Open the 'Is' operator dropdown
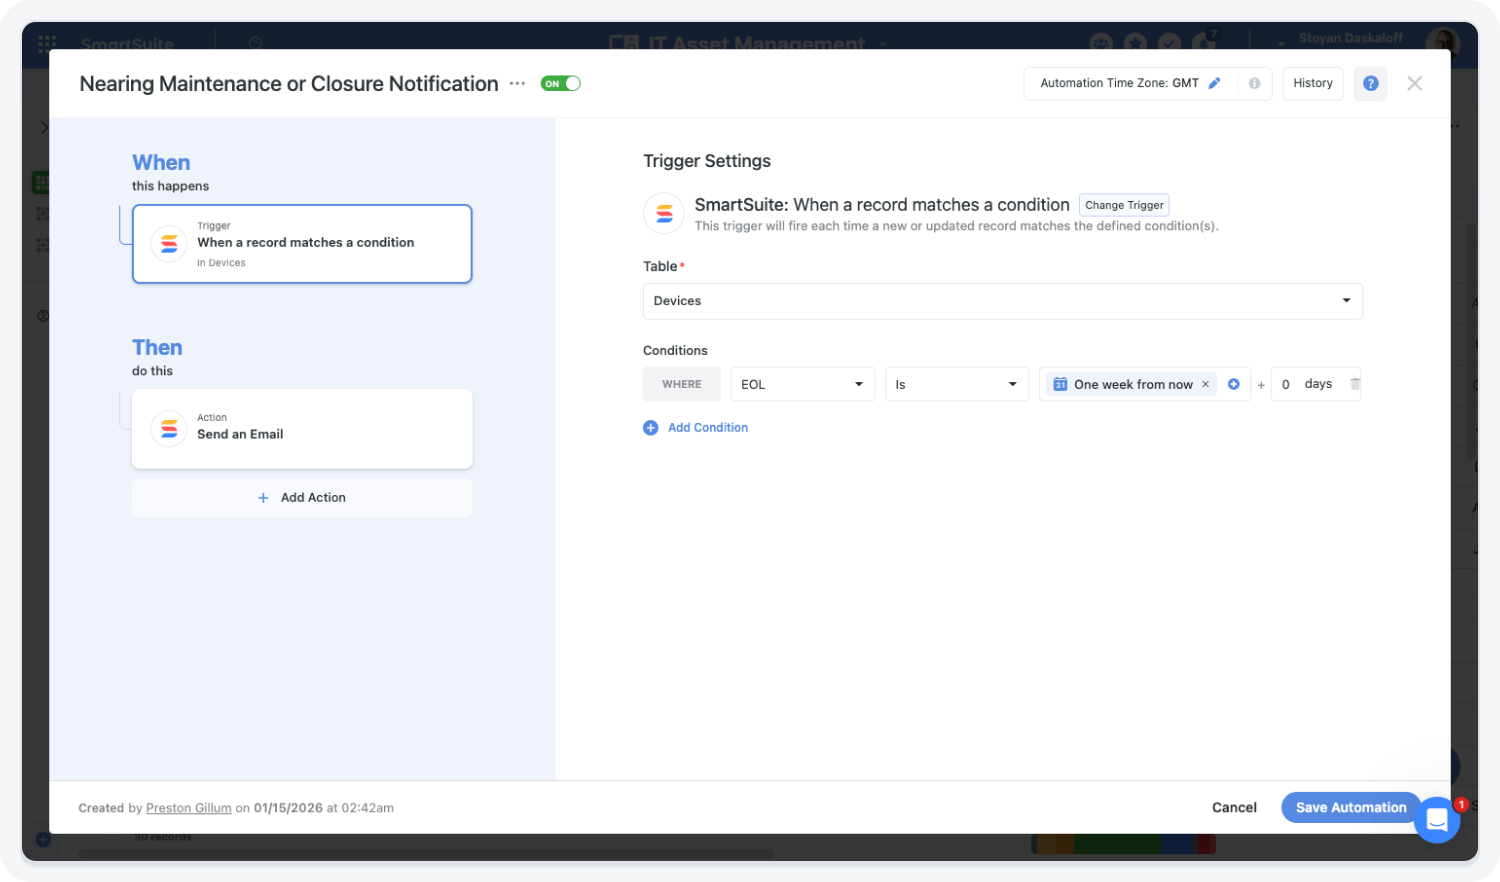Image resolution: width=1500 pixels, height=882 pixels. [x=956, y=384]
